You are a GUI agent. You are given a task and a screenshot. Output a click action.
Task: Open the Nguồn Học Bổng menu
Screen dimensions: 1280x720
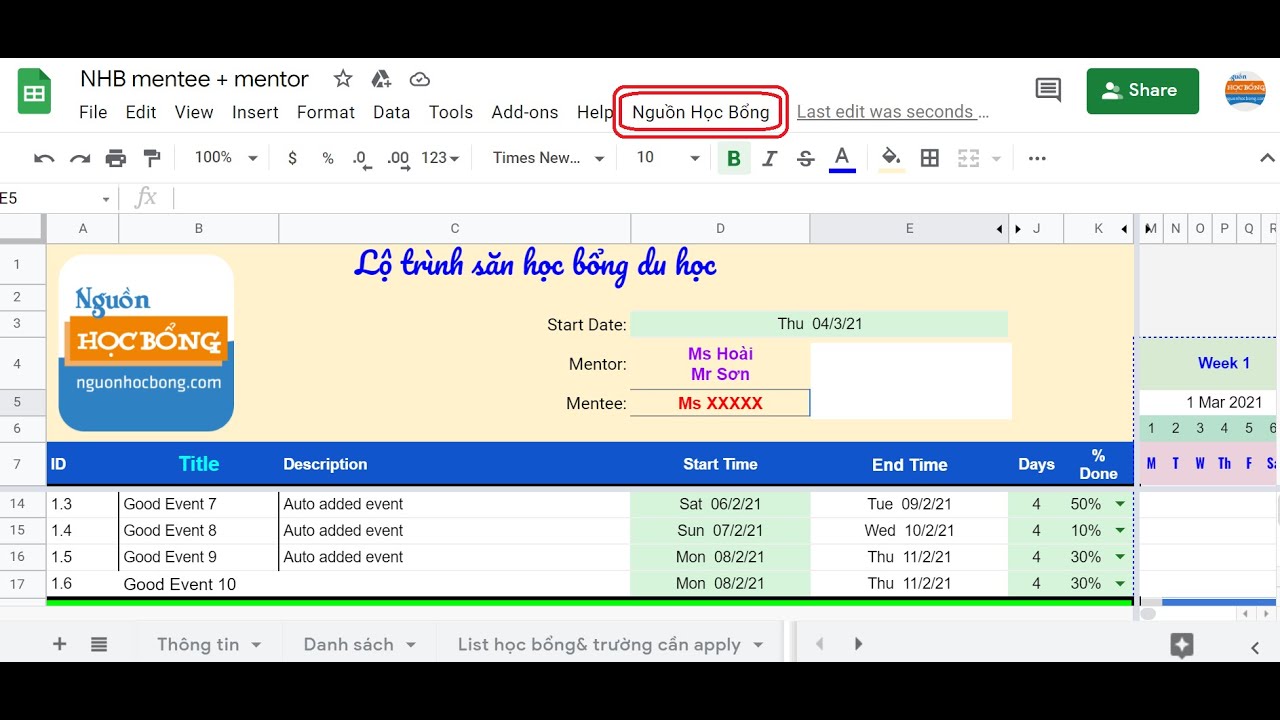(x=699, y=112)
